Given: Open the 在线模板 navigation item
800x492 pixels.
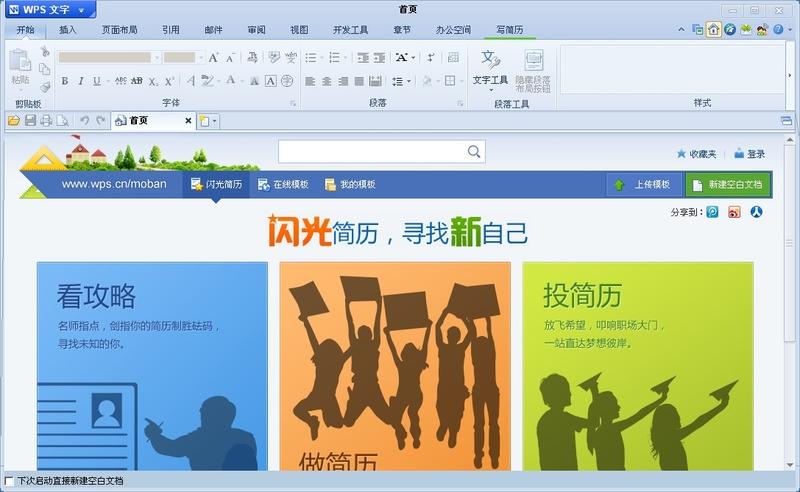Looking at the screenshot, I should (283, 184).
